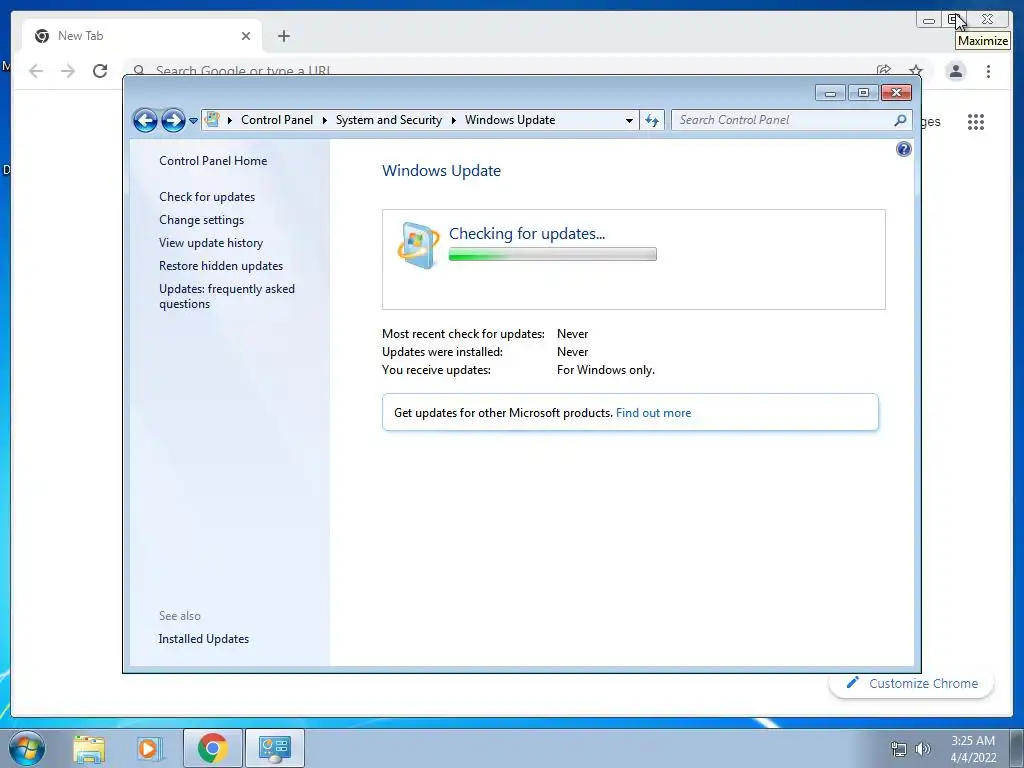The image size is (1024, 768).
Task: Open Google apps grid in Chrome
Action: pyautogui.click(x=976, y=121)
